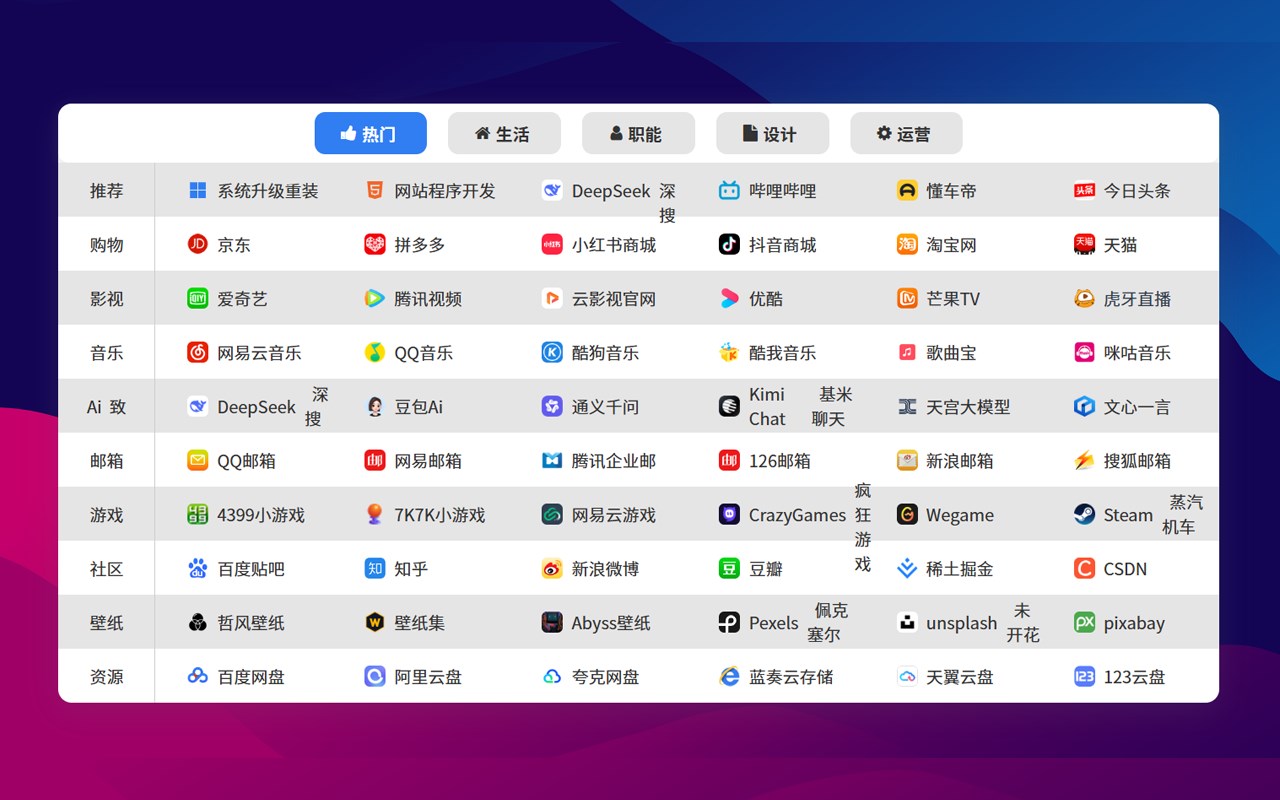Screen dimensions: 1280x800
Task: Open the 酷我音乐 link
Action: (782, 352)
